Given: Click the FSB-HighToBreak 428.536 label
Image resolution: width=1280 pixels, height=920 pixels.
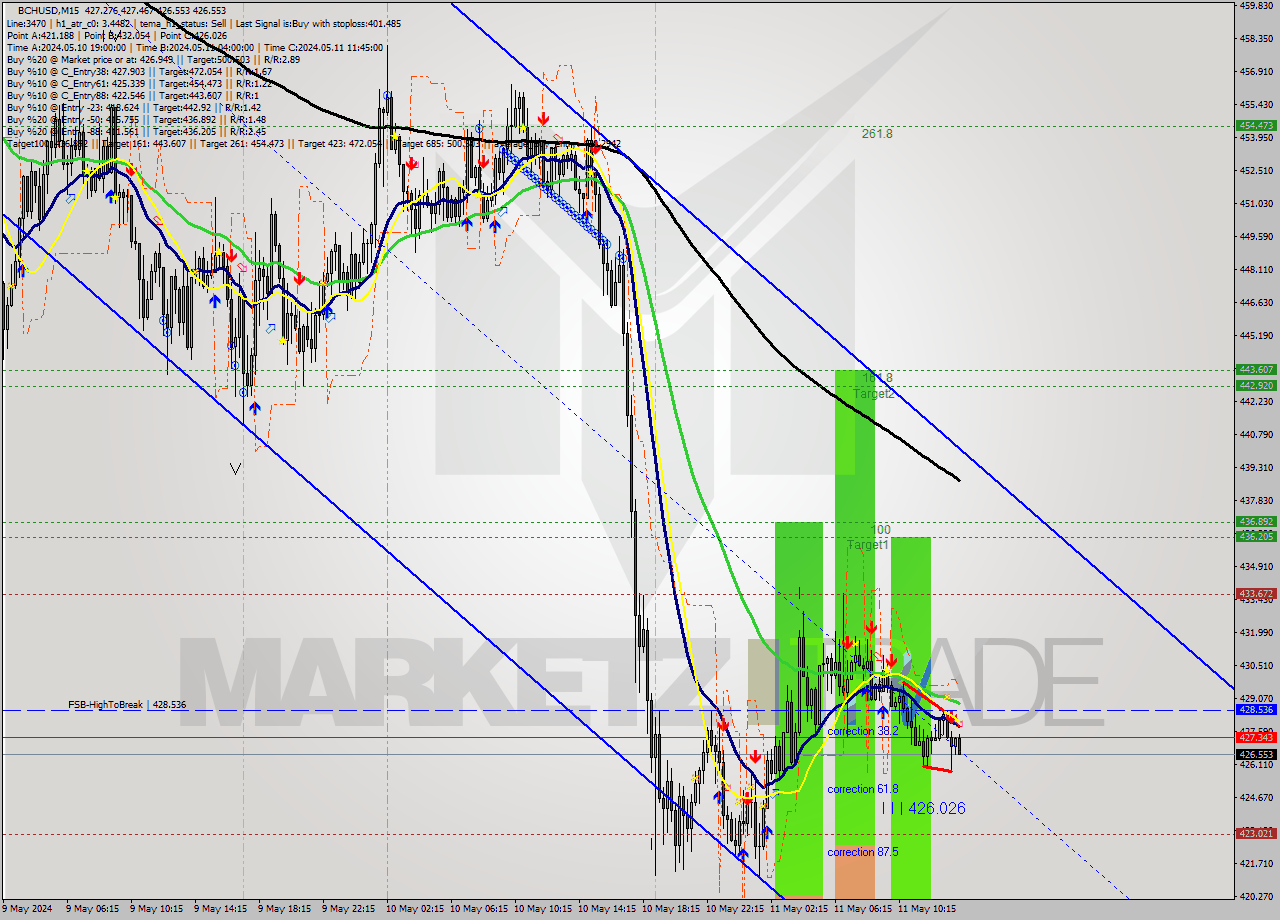Looking at the screenshot, I should click(127, 705).
